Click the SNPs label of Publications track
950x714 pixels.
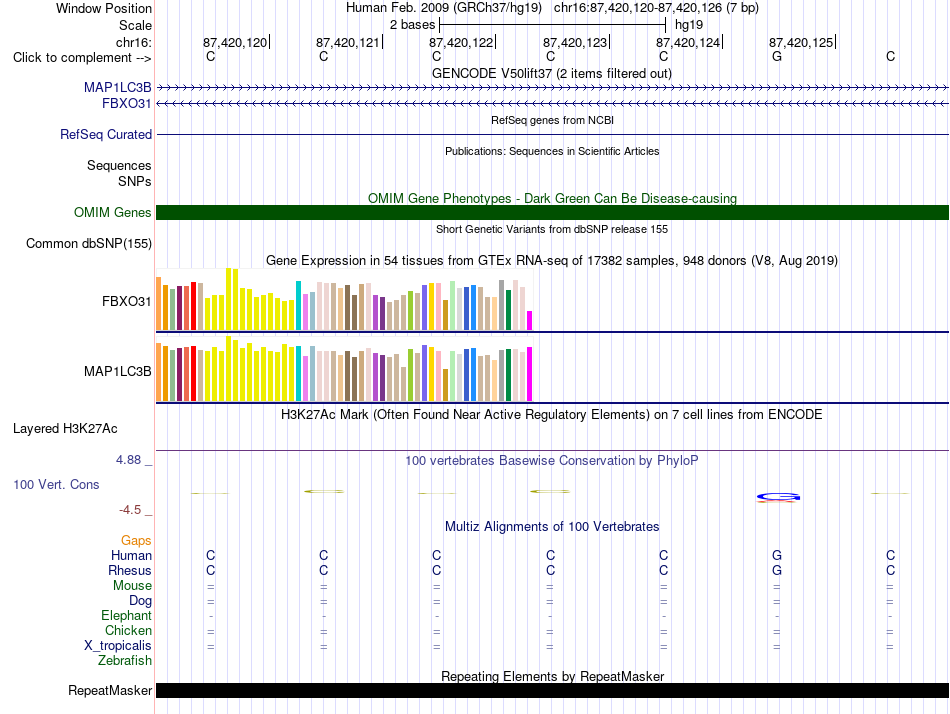(135, 181)
